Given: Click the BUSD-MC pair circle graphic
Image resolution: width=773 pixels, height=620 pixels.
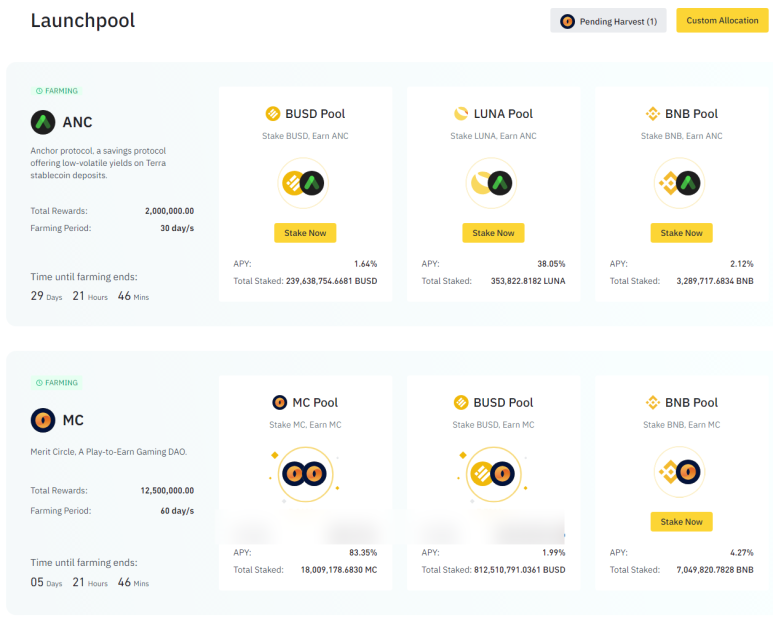Looking at the screenshot, I should [x=493, y=474].
